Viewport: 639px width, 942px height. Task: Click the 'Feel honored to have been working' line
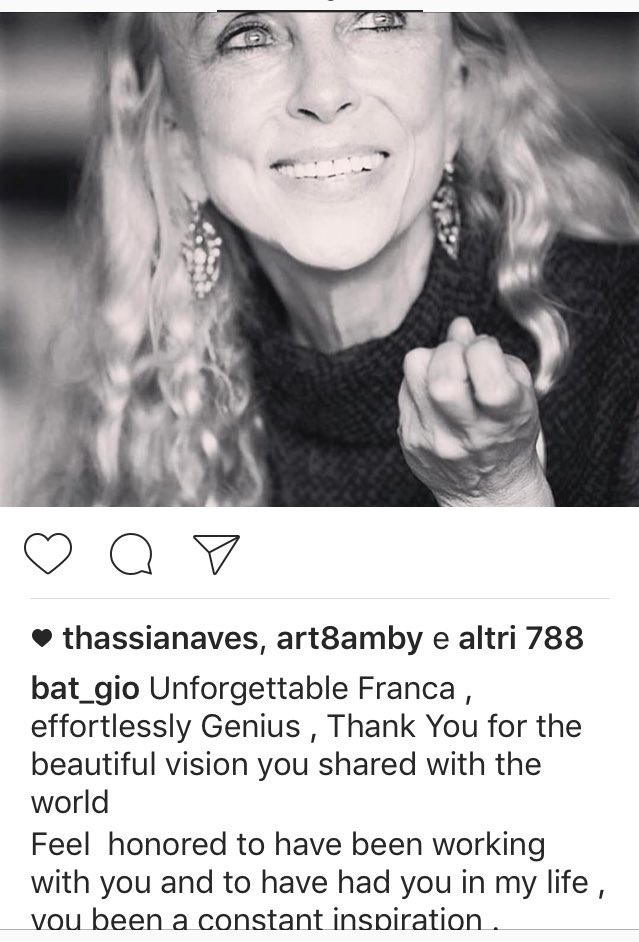tap(288, 844)
